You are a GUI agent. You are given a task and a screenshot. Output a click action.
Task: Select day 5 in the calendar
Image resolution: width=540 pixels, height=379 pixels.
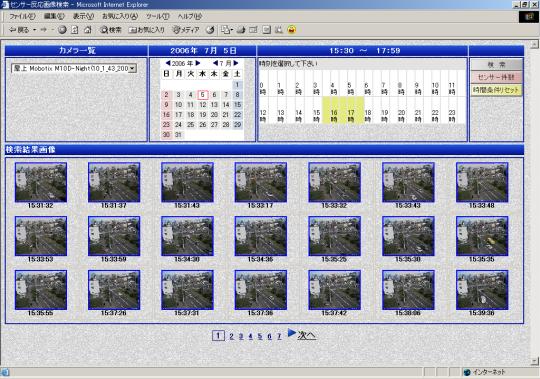click(x=202, y=95)
